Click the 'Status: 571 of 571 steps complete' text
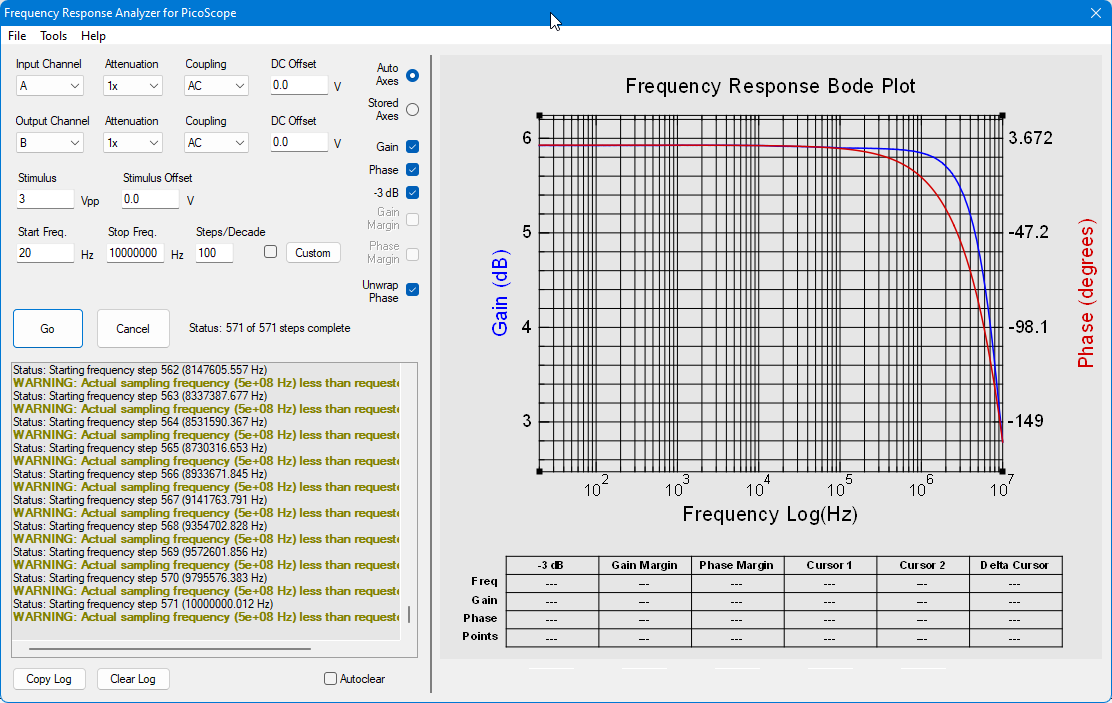Viewport: 1112px width, 703px height. pyautogui.click(x=269, y=328)
